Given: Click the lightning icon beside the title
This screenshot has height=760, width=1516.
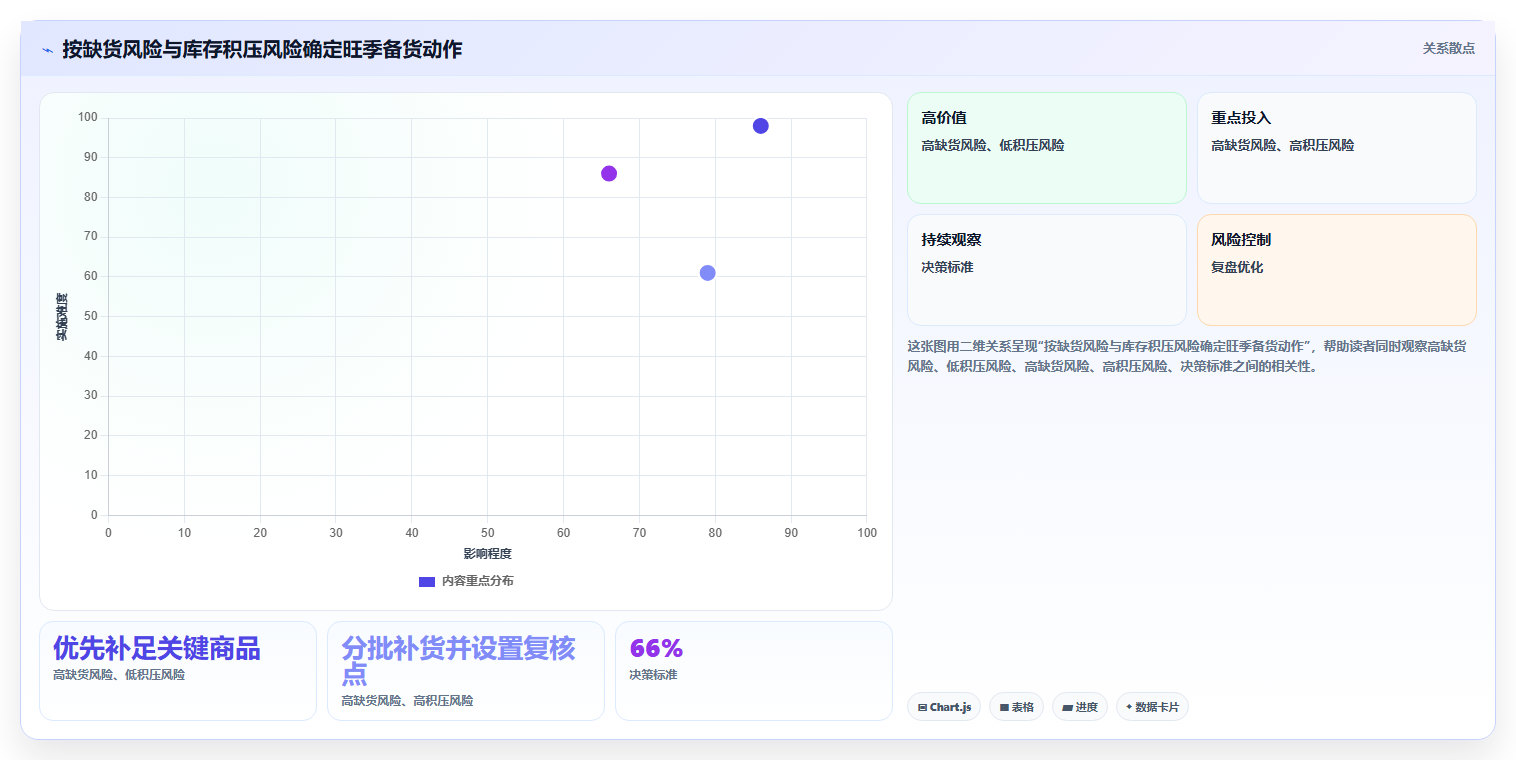Looking at the screenshot, I should (47, 50).
